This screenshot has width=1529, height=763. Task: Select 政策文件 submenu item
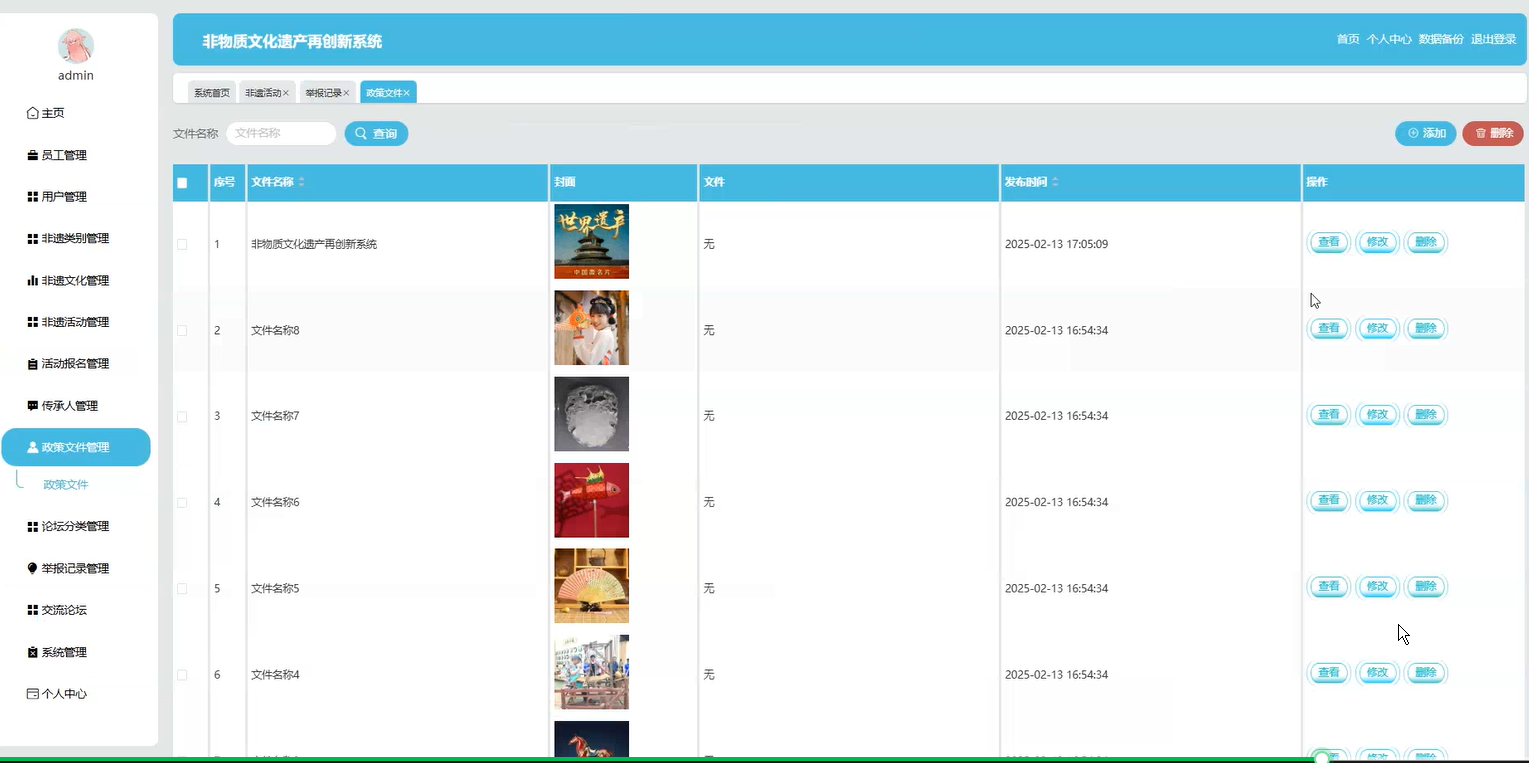[x=66, y=485]
